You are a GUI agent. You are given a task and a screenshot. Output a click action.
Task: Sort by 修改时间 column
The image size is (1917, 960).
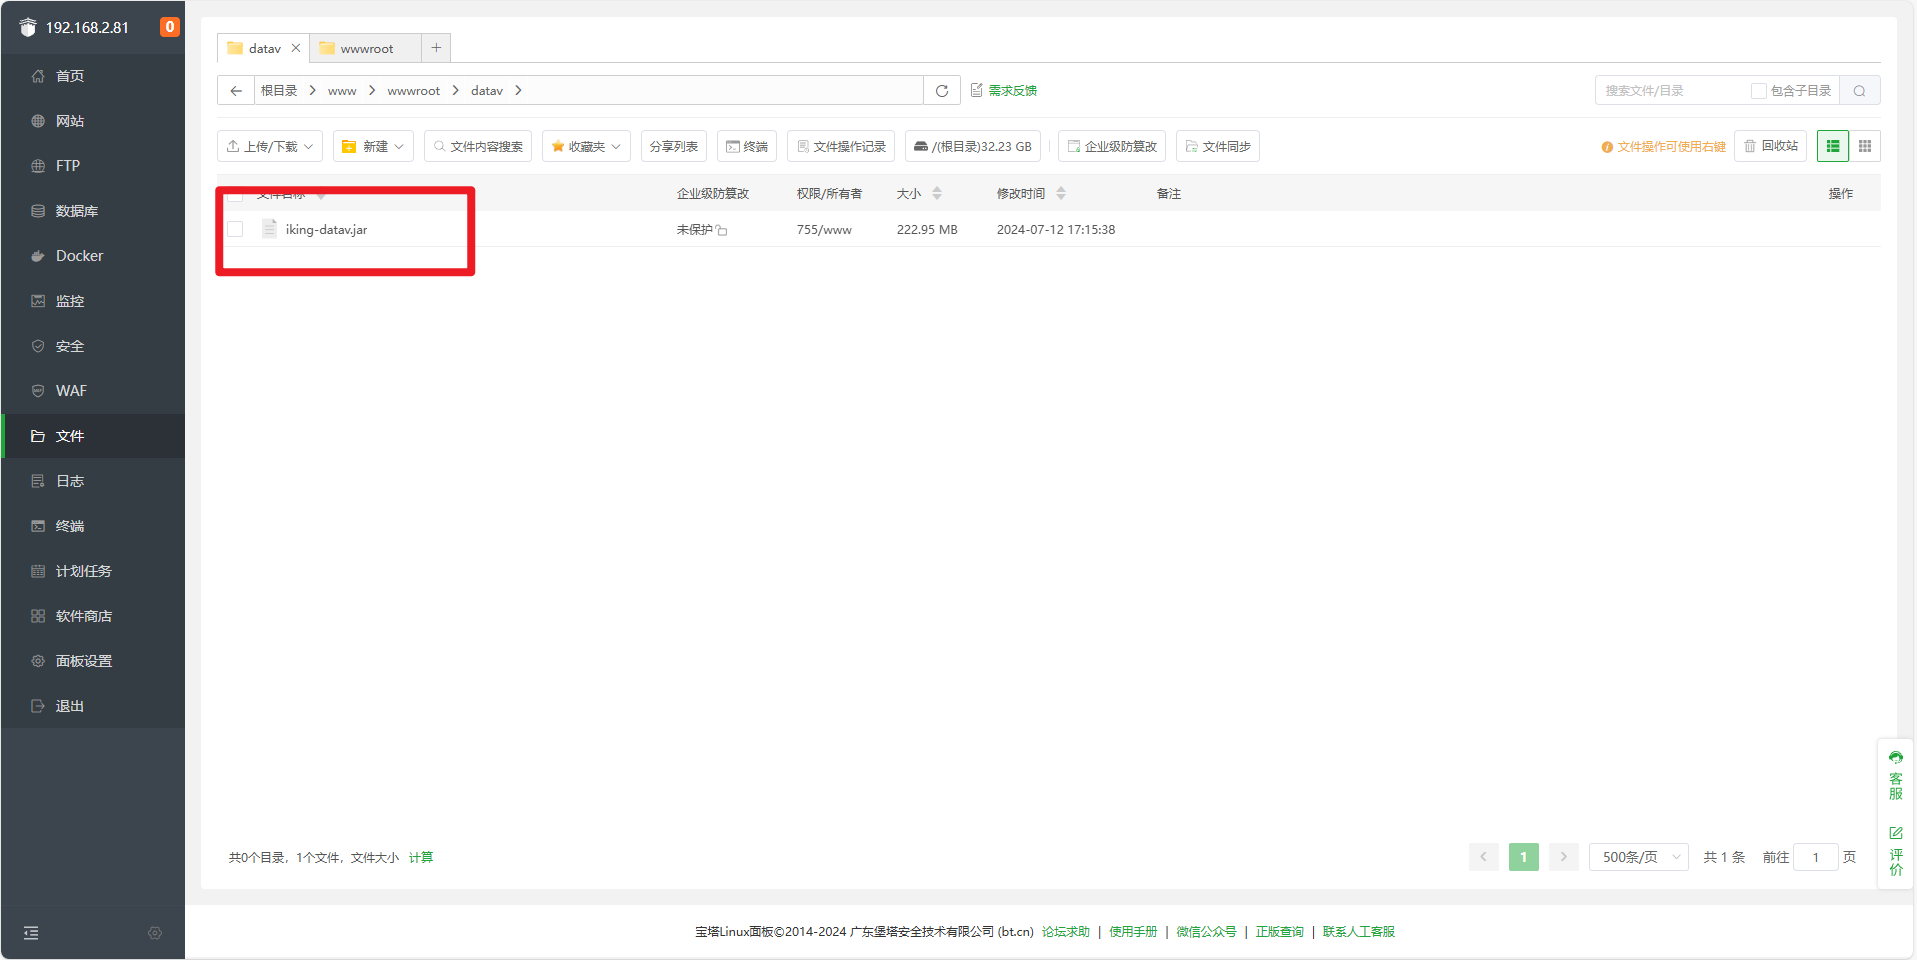click(1031, 193)
